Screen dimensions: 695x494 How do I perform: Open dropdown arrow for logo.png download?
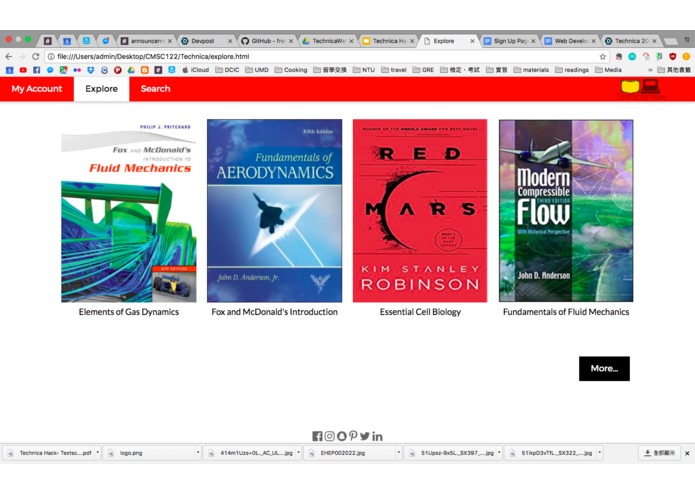click(x=198, y=452)
